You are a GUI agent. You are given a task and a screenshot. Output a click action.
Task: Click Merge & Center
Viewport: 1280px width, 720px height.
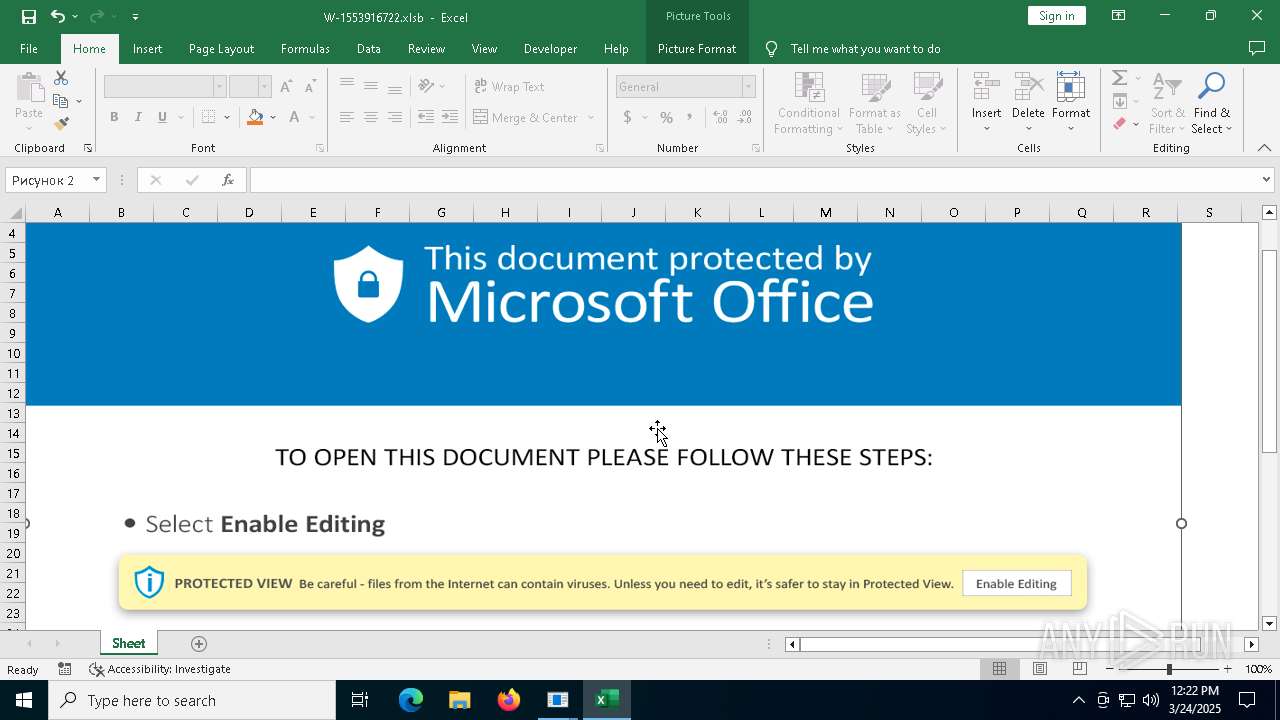pyautogui.click(x=526, y=117)
